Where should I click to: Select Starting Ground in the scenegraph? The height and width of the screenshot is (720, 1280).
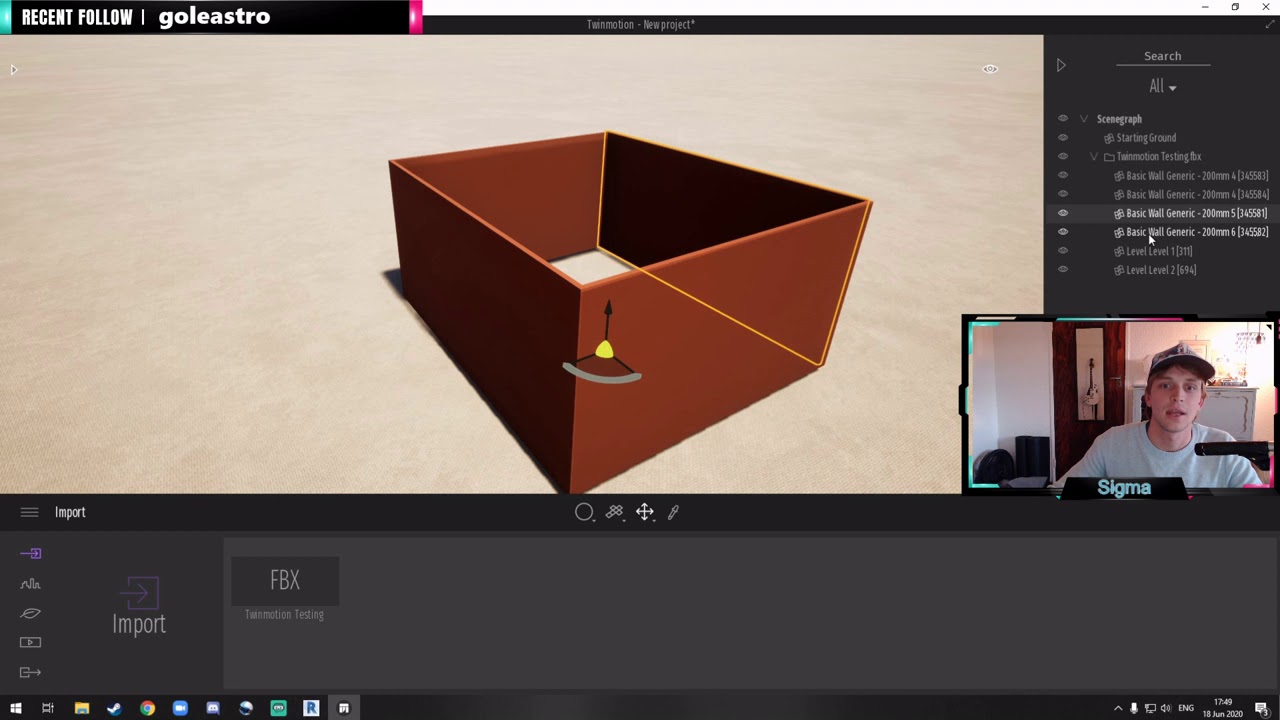coord(1146,138)
